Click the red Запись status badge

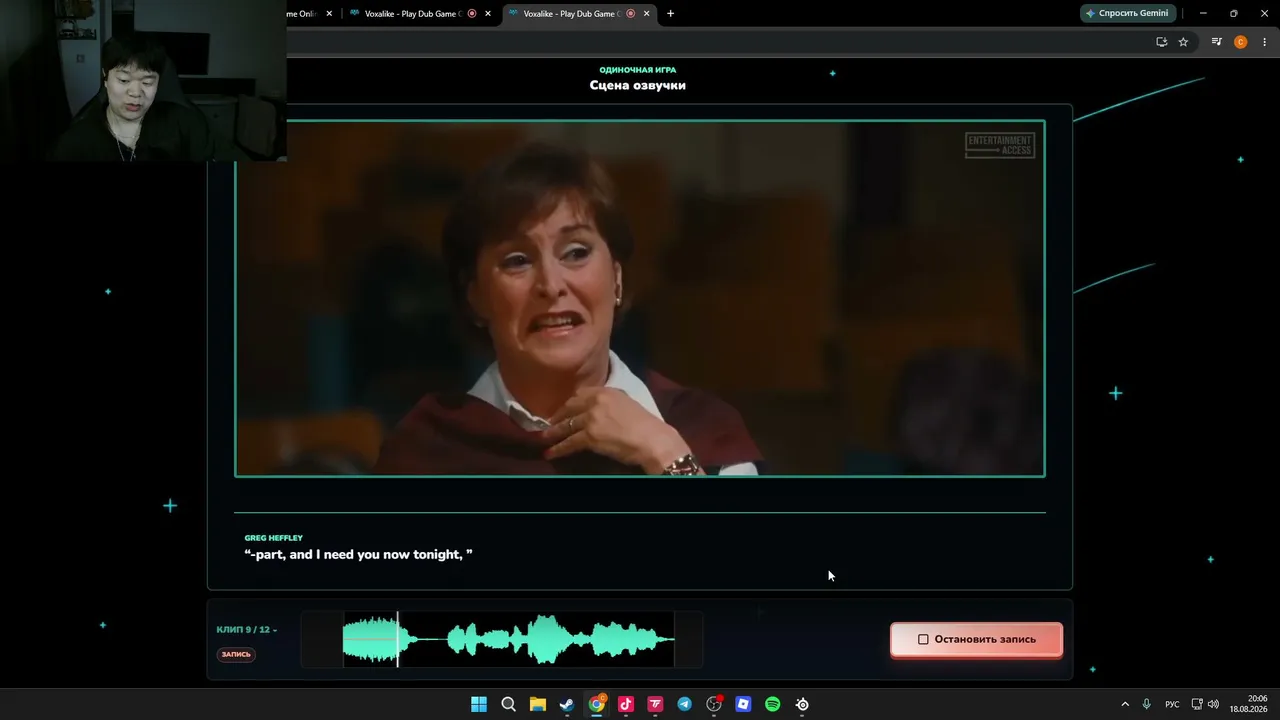[x=236, y=654]
